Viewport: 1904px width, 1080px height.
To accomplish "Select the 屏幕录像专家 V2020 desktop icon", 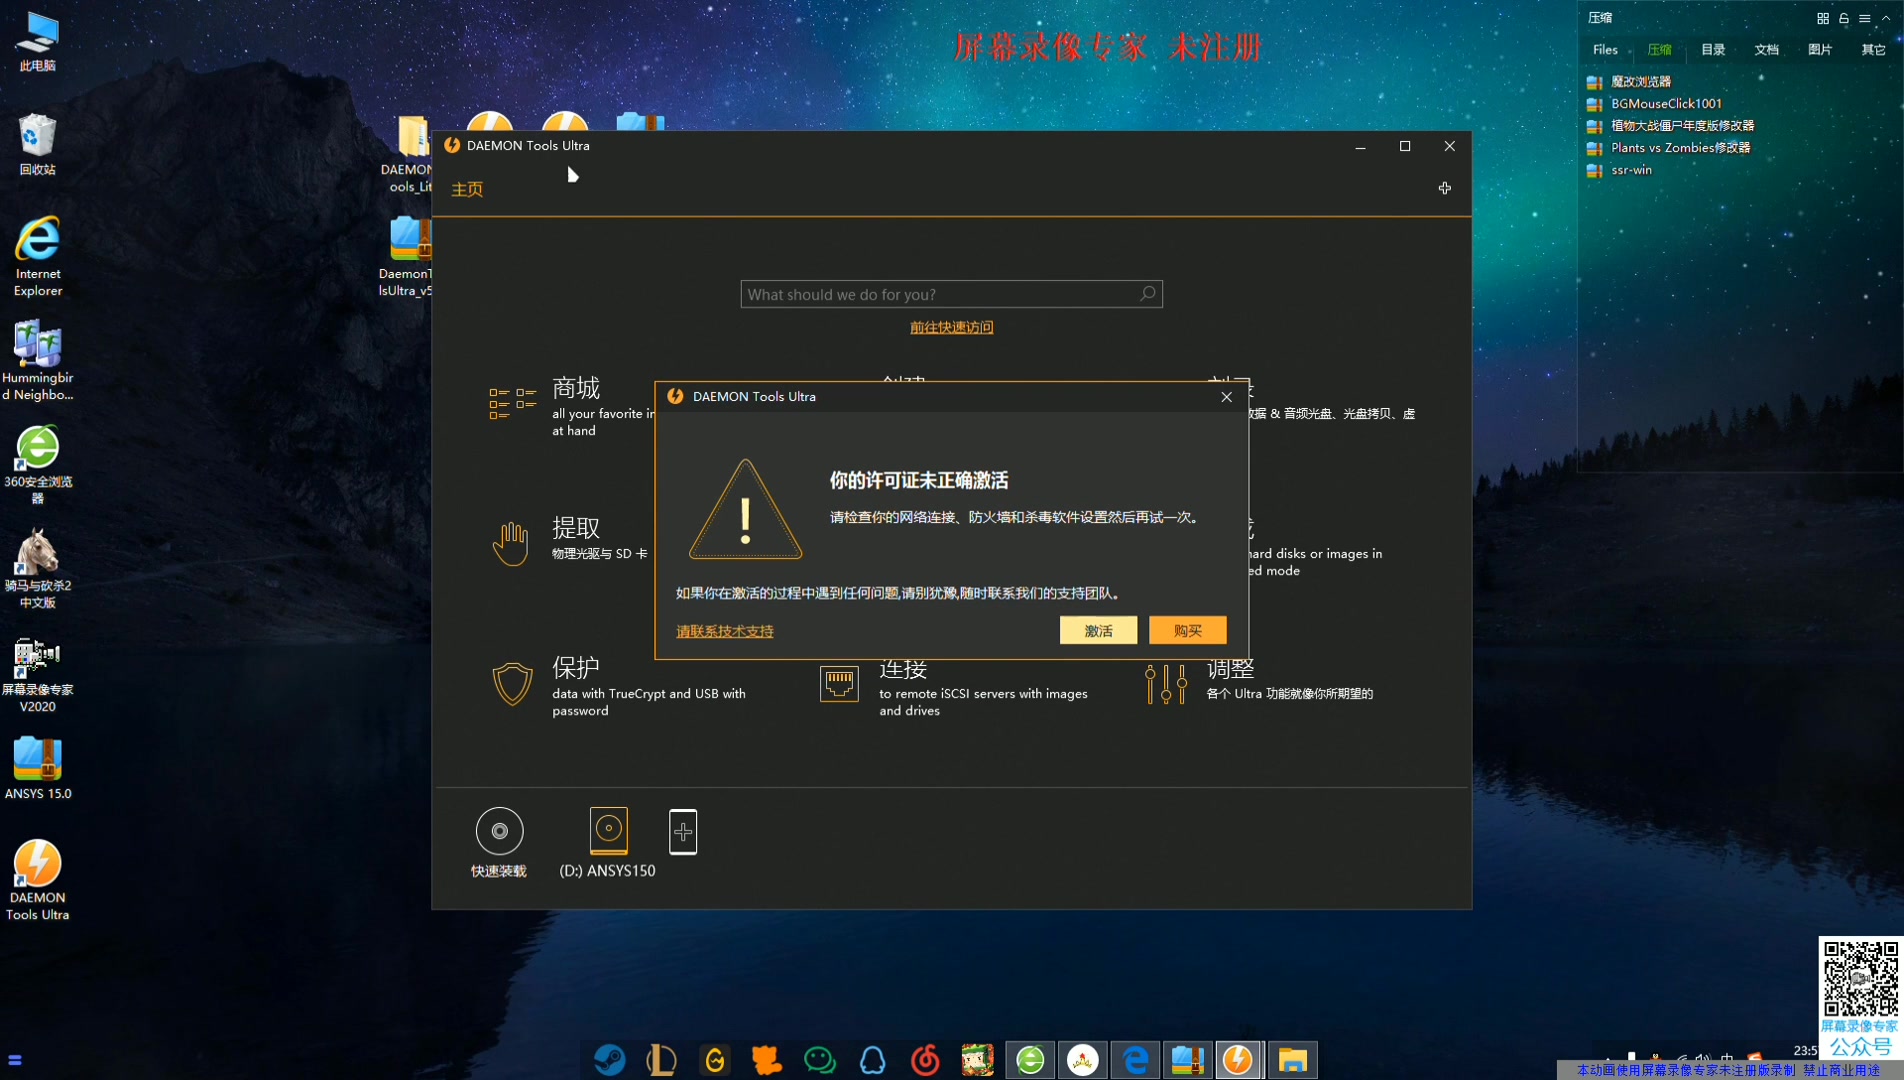I will point(38,676).
